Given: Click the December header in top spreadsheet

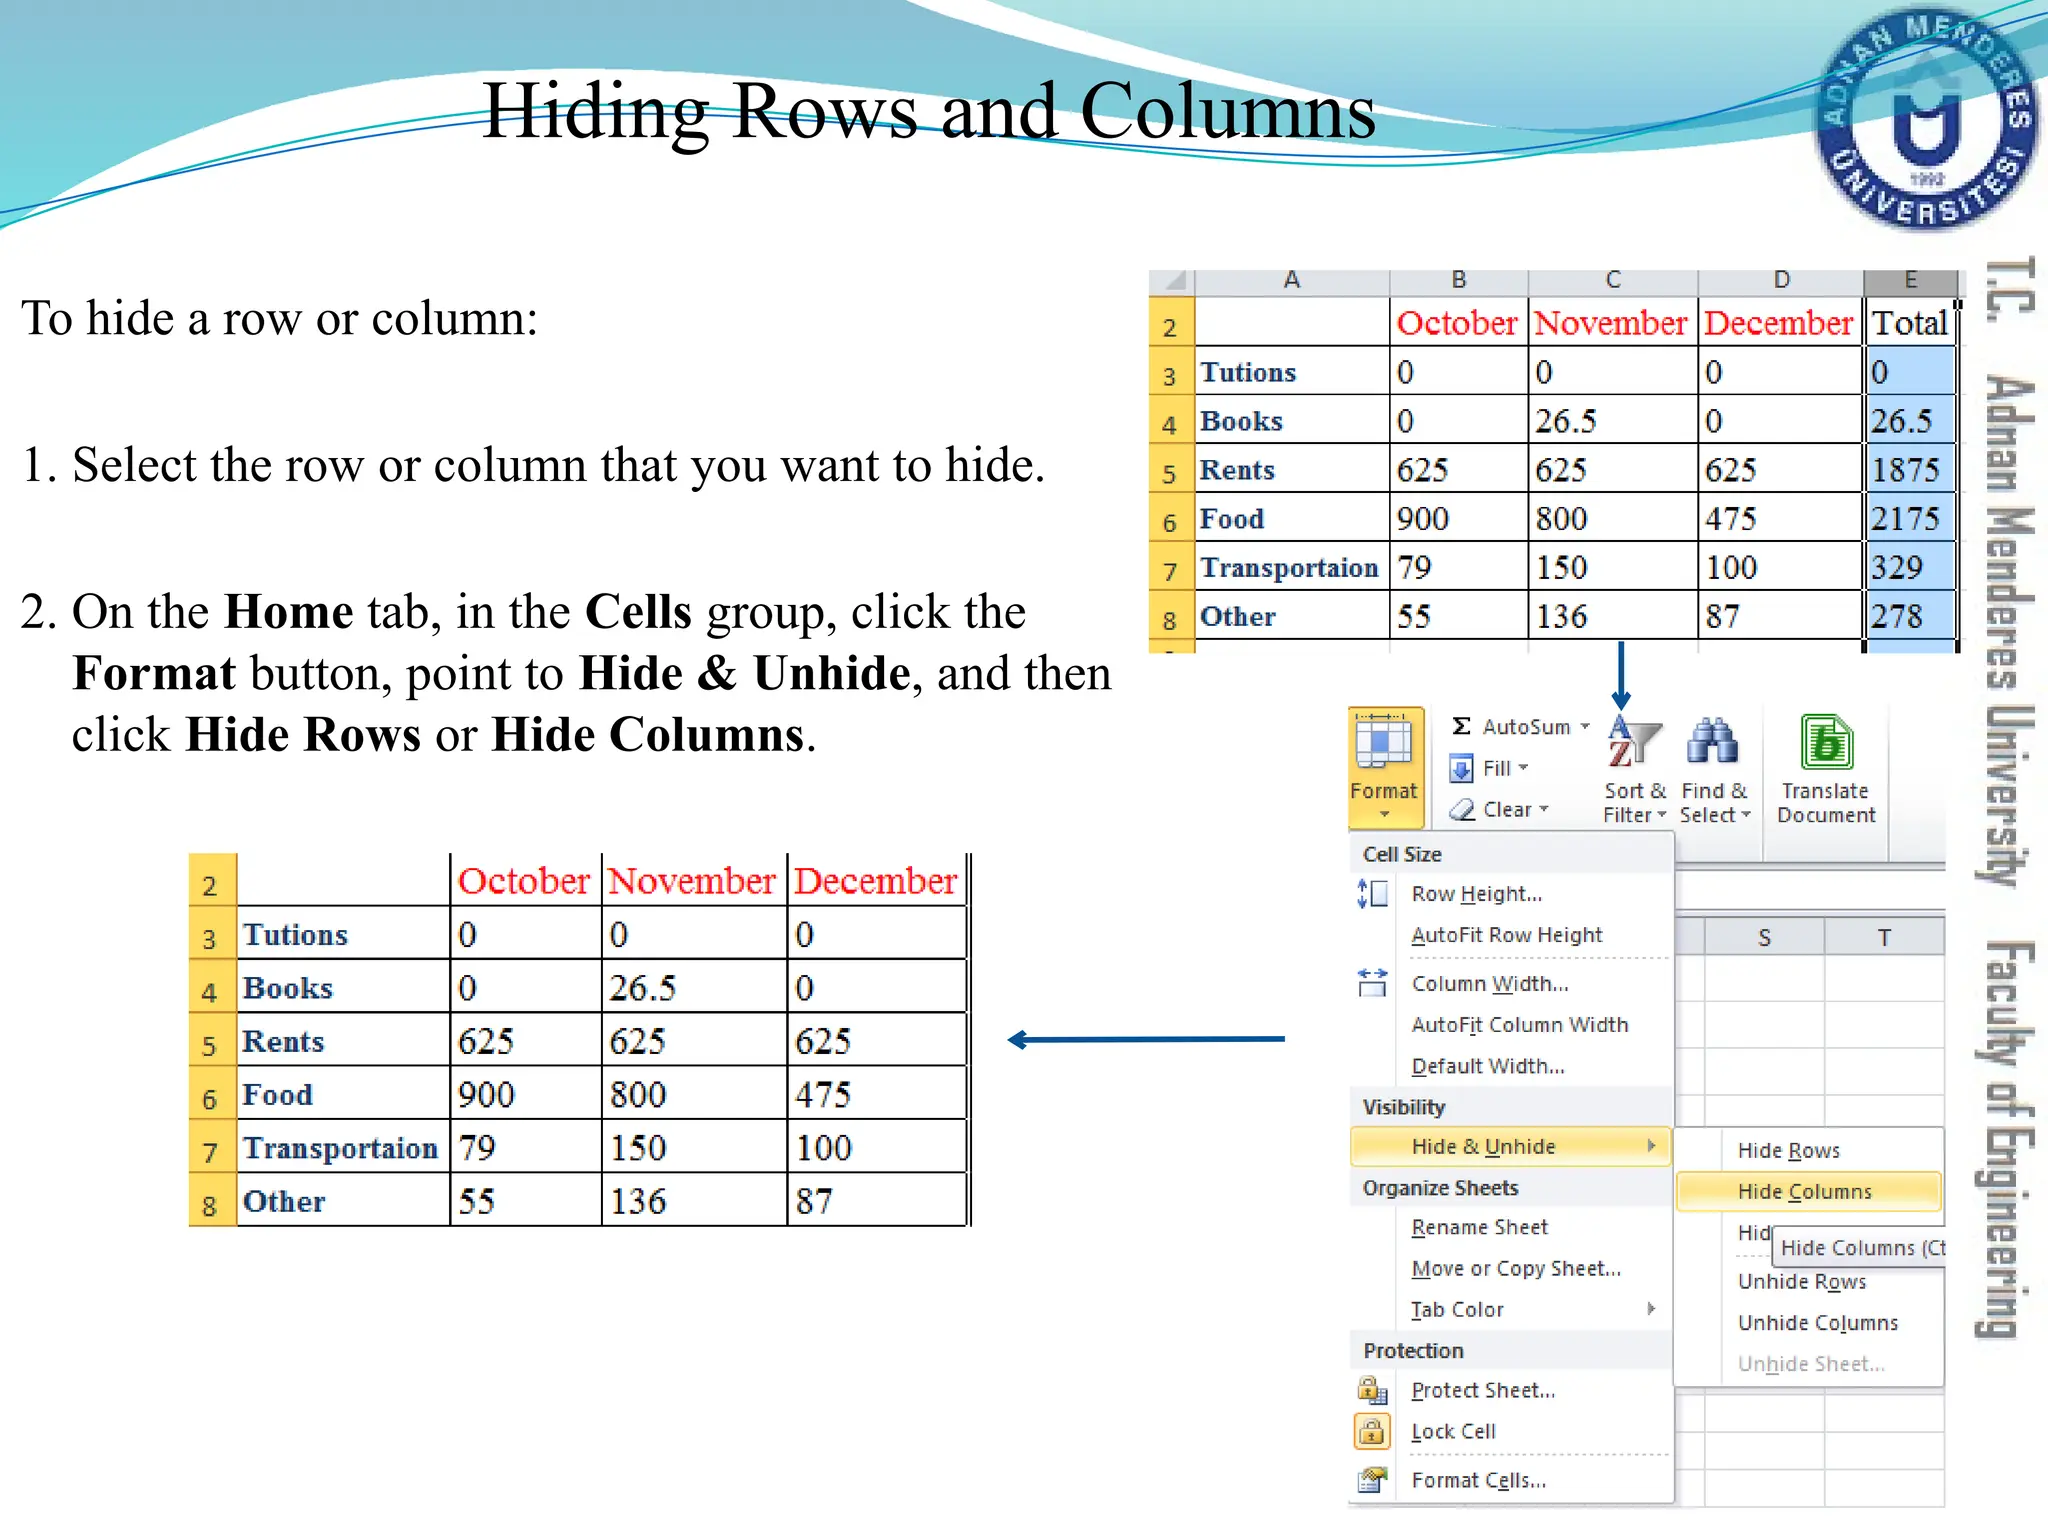Looking at the screenshot, I should (x=1781, y=322).
